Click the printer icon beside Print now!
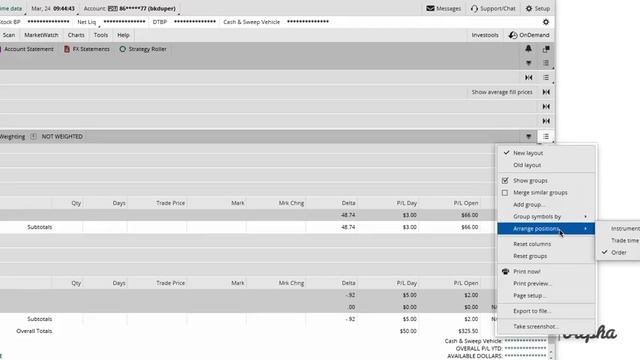Viewport: 640px width, 360px height. 505,271
